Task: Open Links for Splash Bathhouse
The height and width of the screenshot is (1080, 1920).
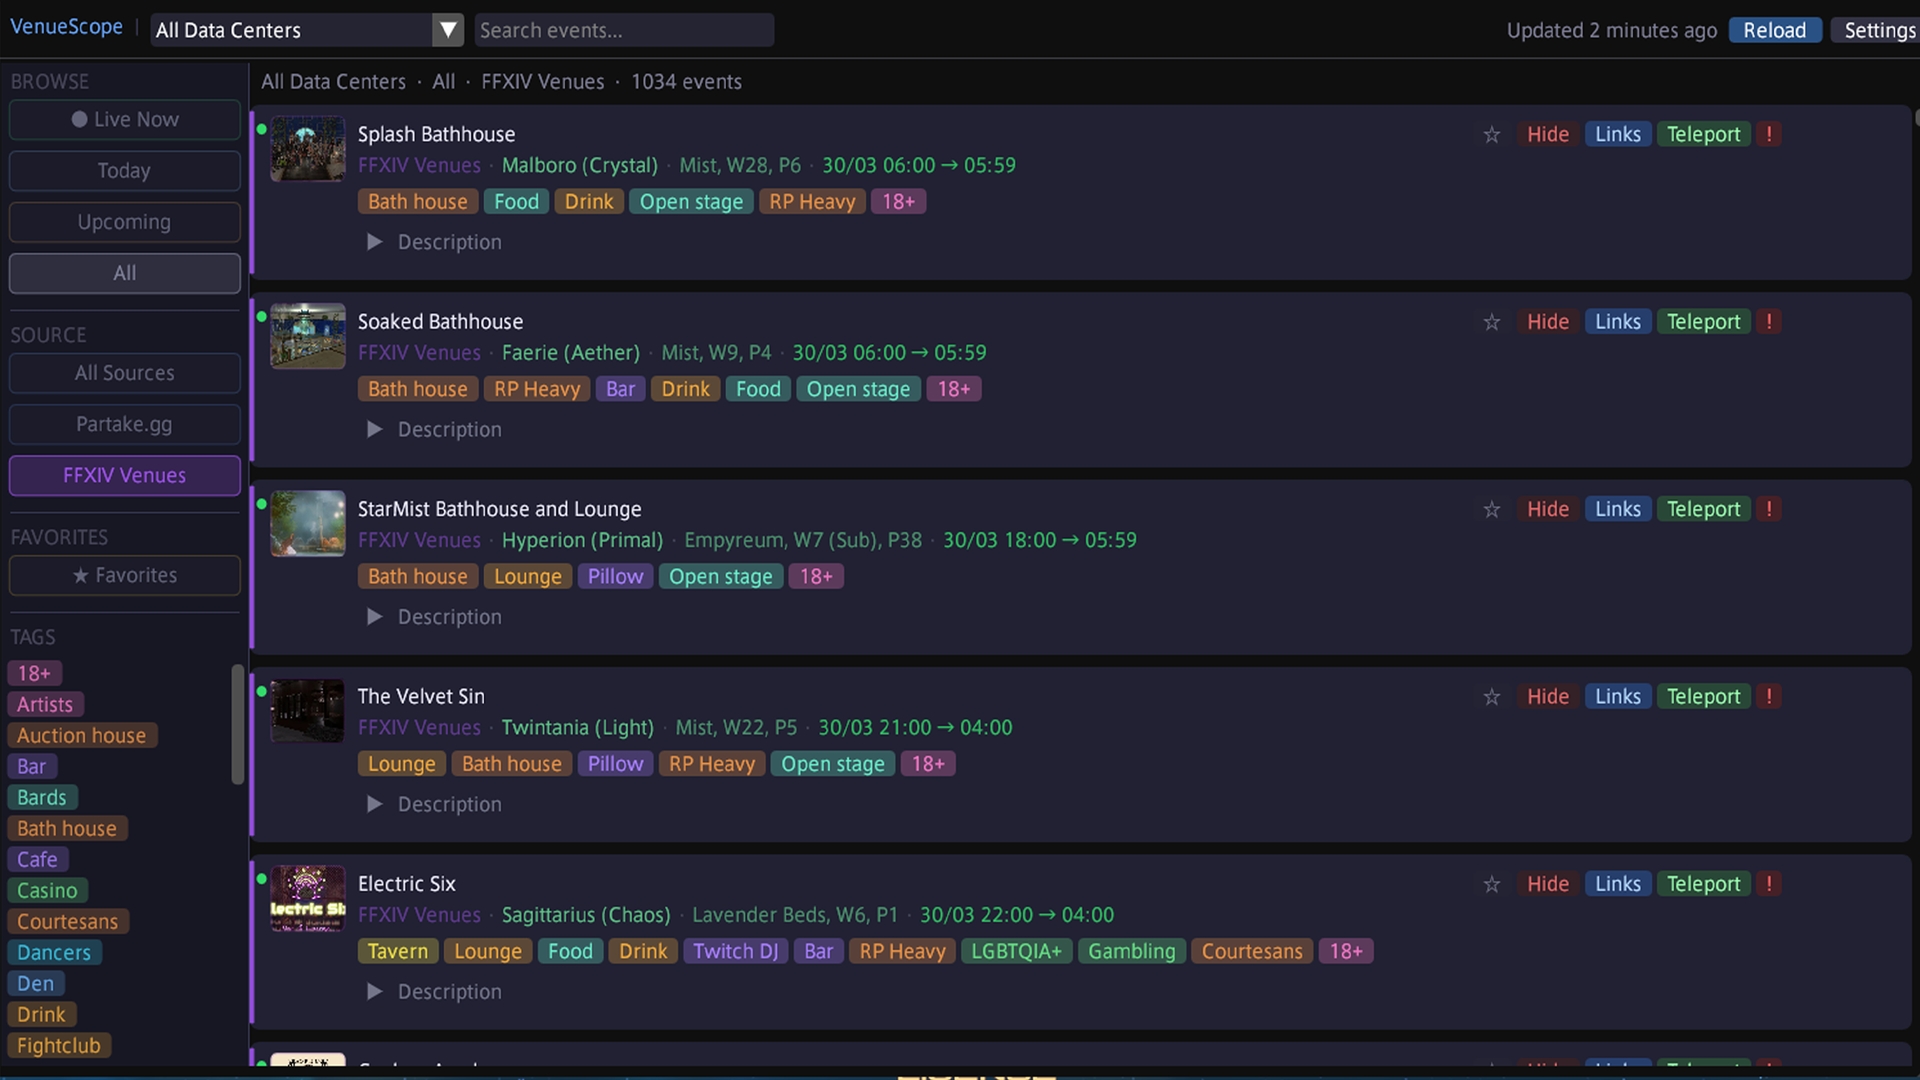Action: (x=1617, y=134)
